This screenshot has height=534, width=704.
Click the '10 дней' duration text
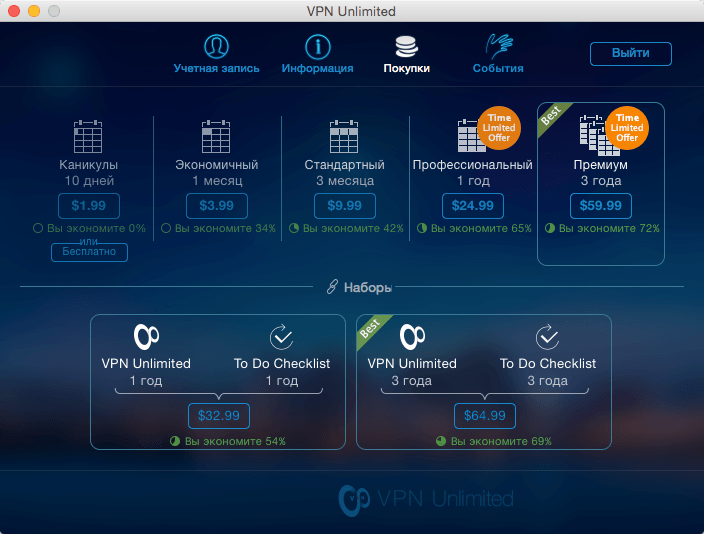tap(89, 181)
